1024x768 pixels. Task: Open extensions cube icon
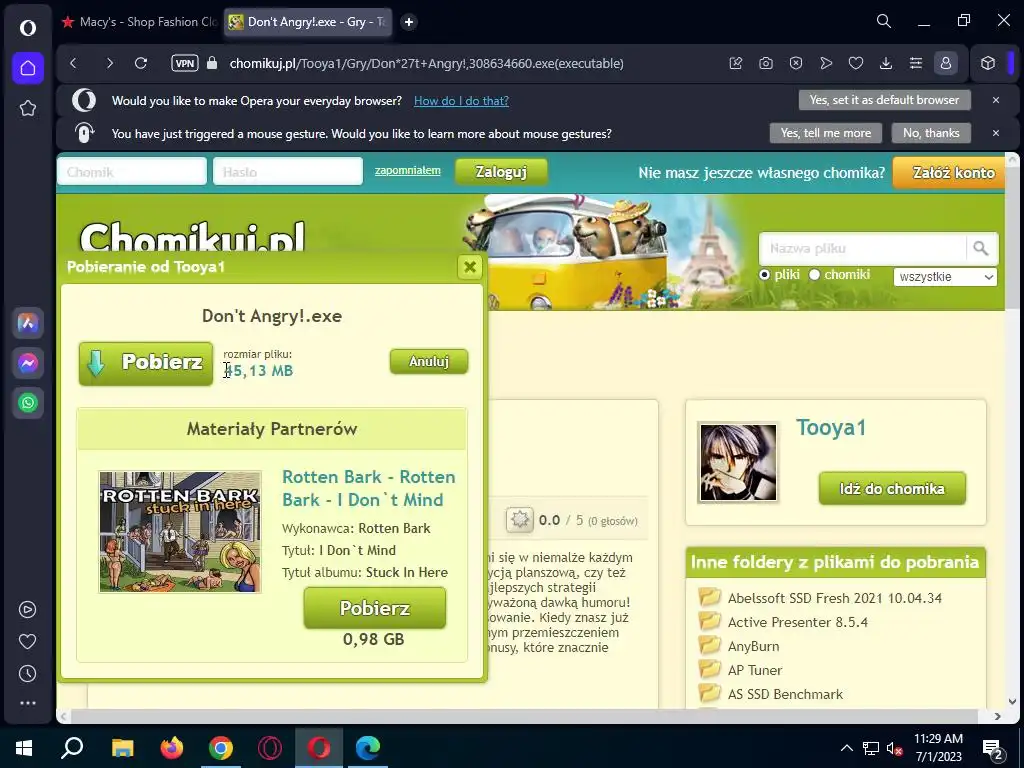(988, 63)
